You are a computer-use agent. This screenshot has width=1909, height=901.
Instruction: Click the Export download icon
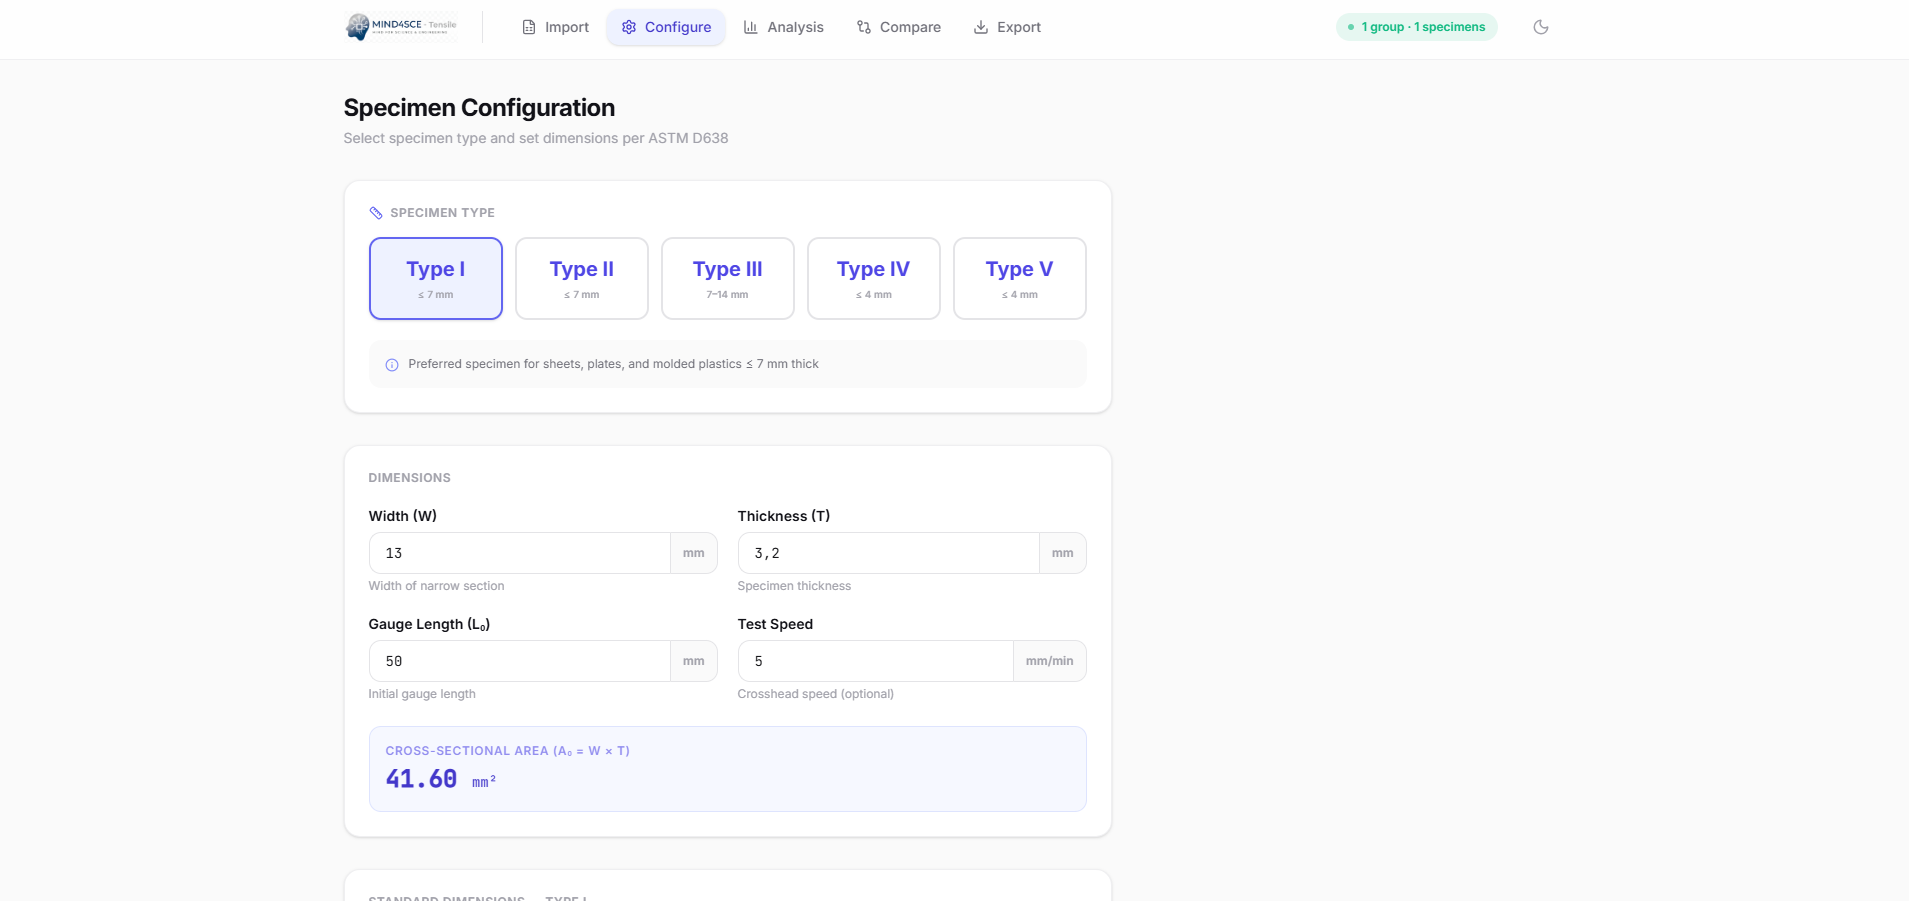point(981,27)
